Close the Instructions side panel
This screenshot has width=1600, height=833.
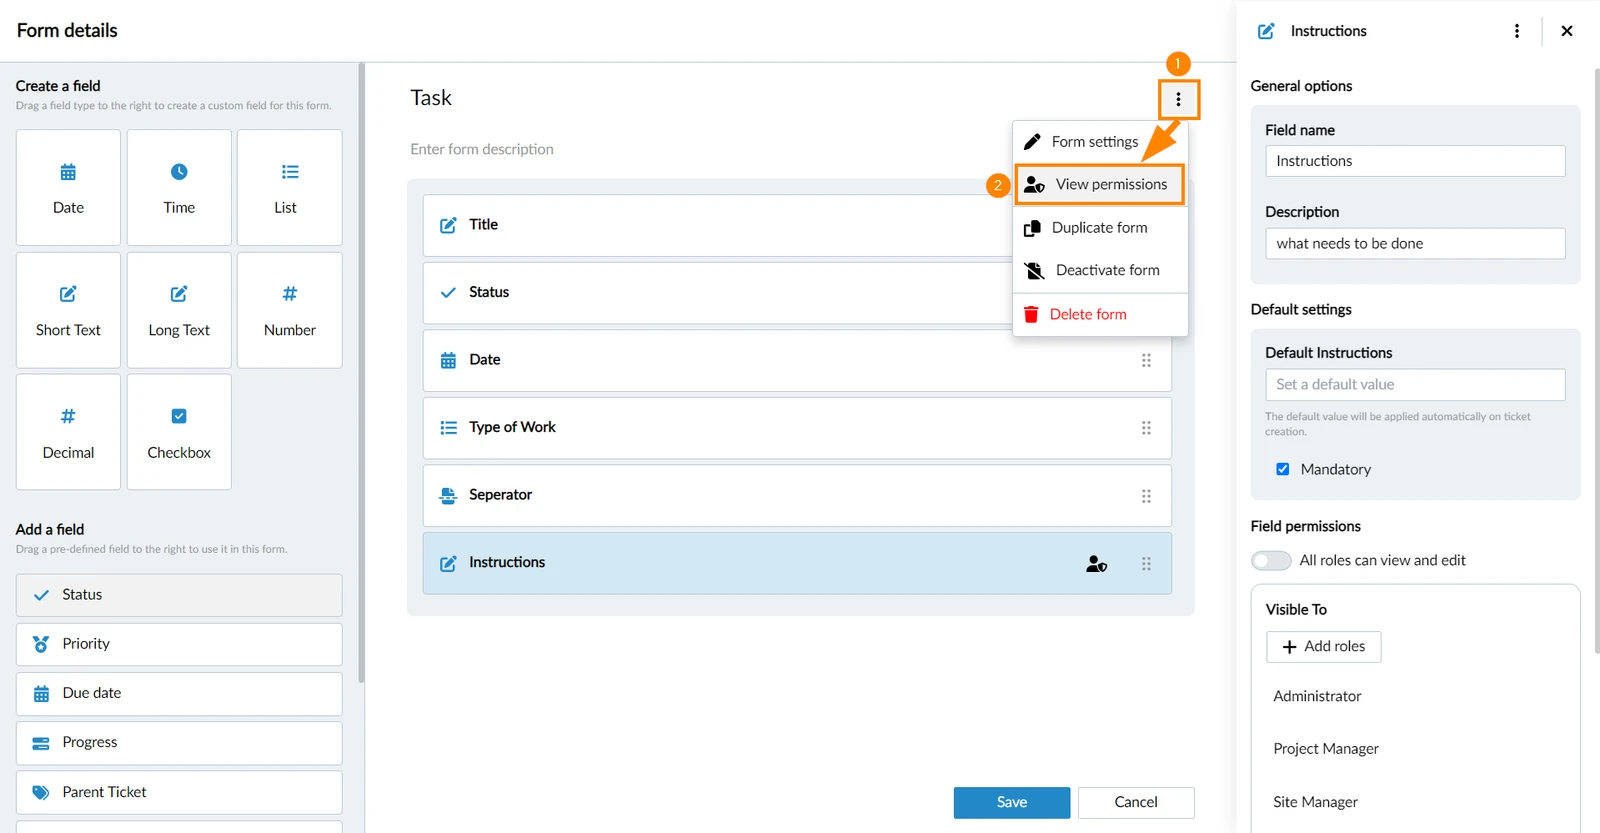pos(1567,31)
